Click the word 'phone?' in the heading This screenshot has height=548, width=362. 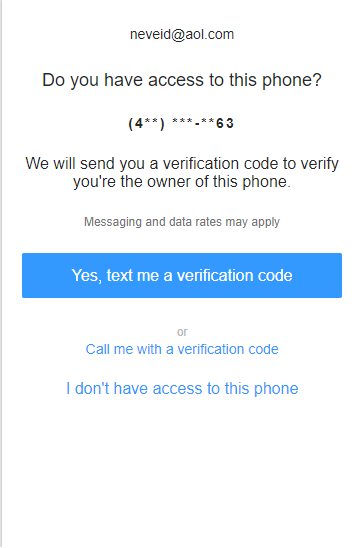point(292,80)
